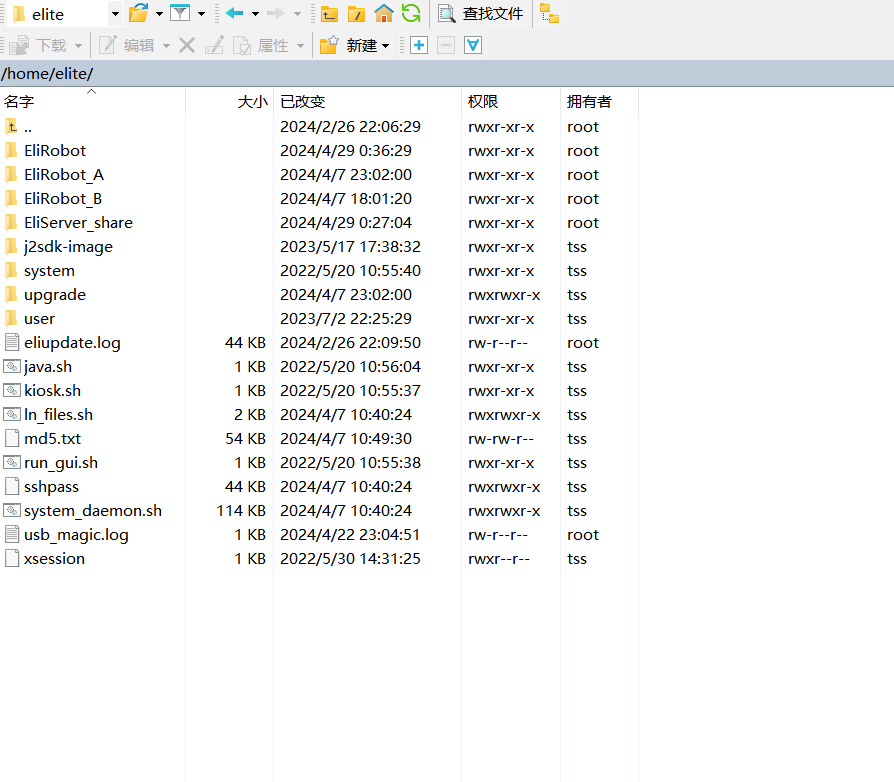Click the filter files funnel icon
This screenshot has height=782, width=894.
pyautogui.click(x=180, y=13)
